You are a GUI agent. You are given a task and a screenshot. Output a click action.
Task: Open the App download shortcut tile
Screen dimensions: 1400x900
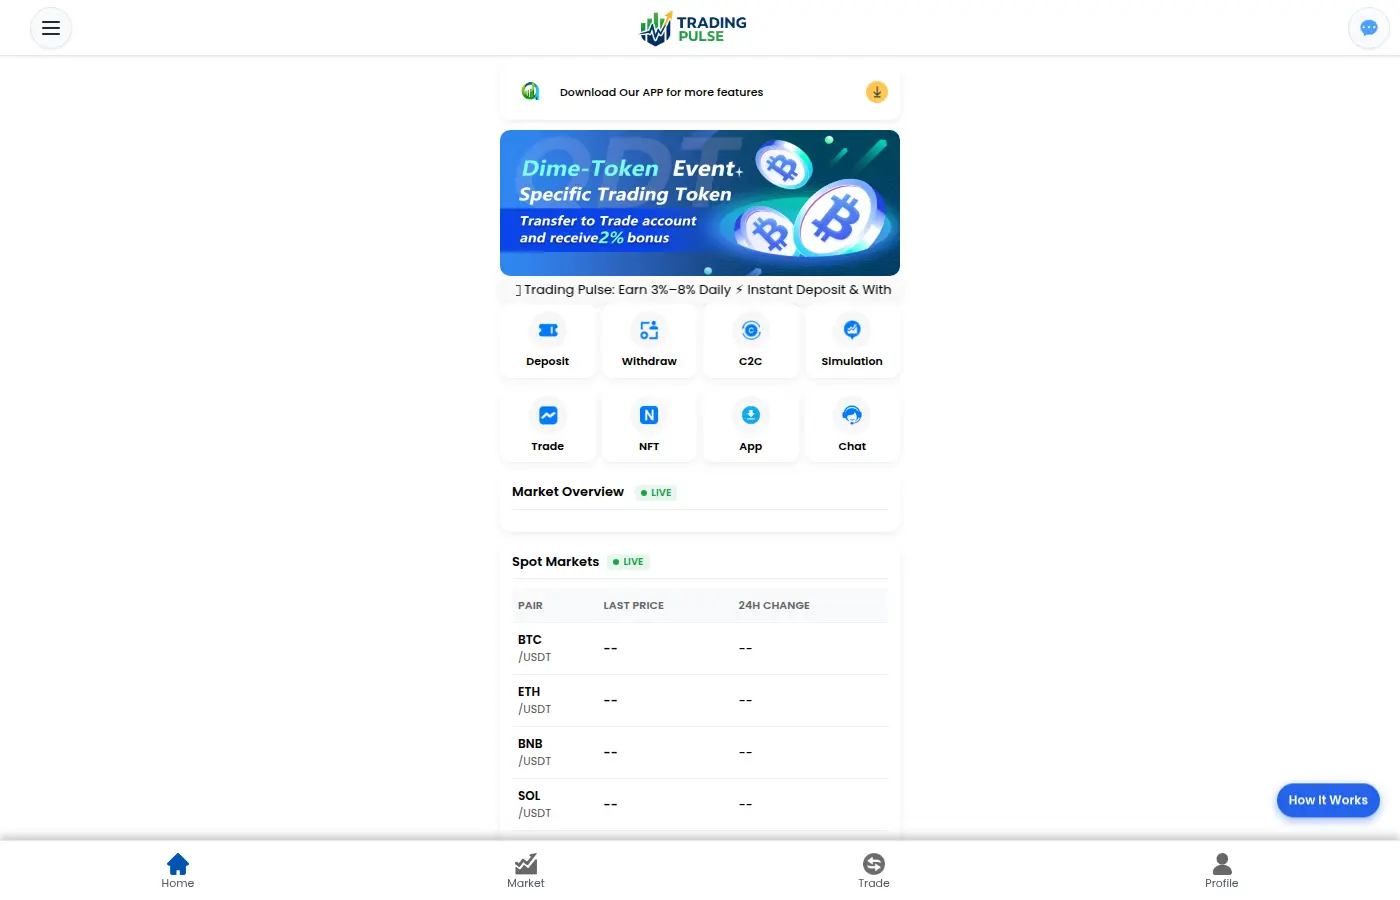pos(751,426)
